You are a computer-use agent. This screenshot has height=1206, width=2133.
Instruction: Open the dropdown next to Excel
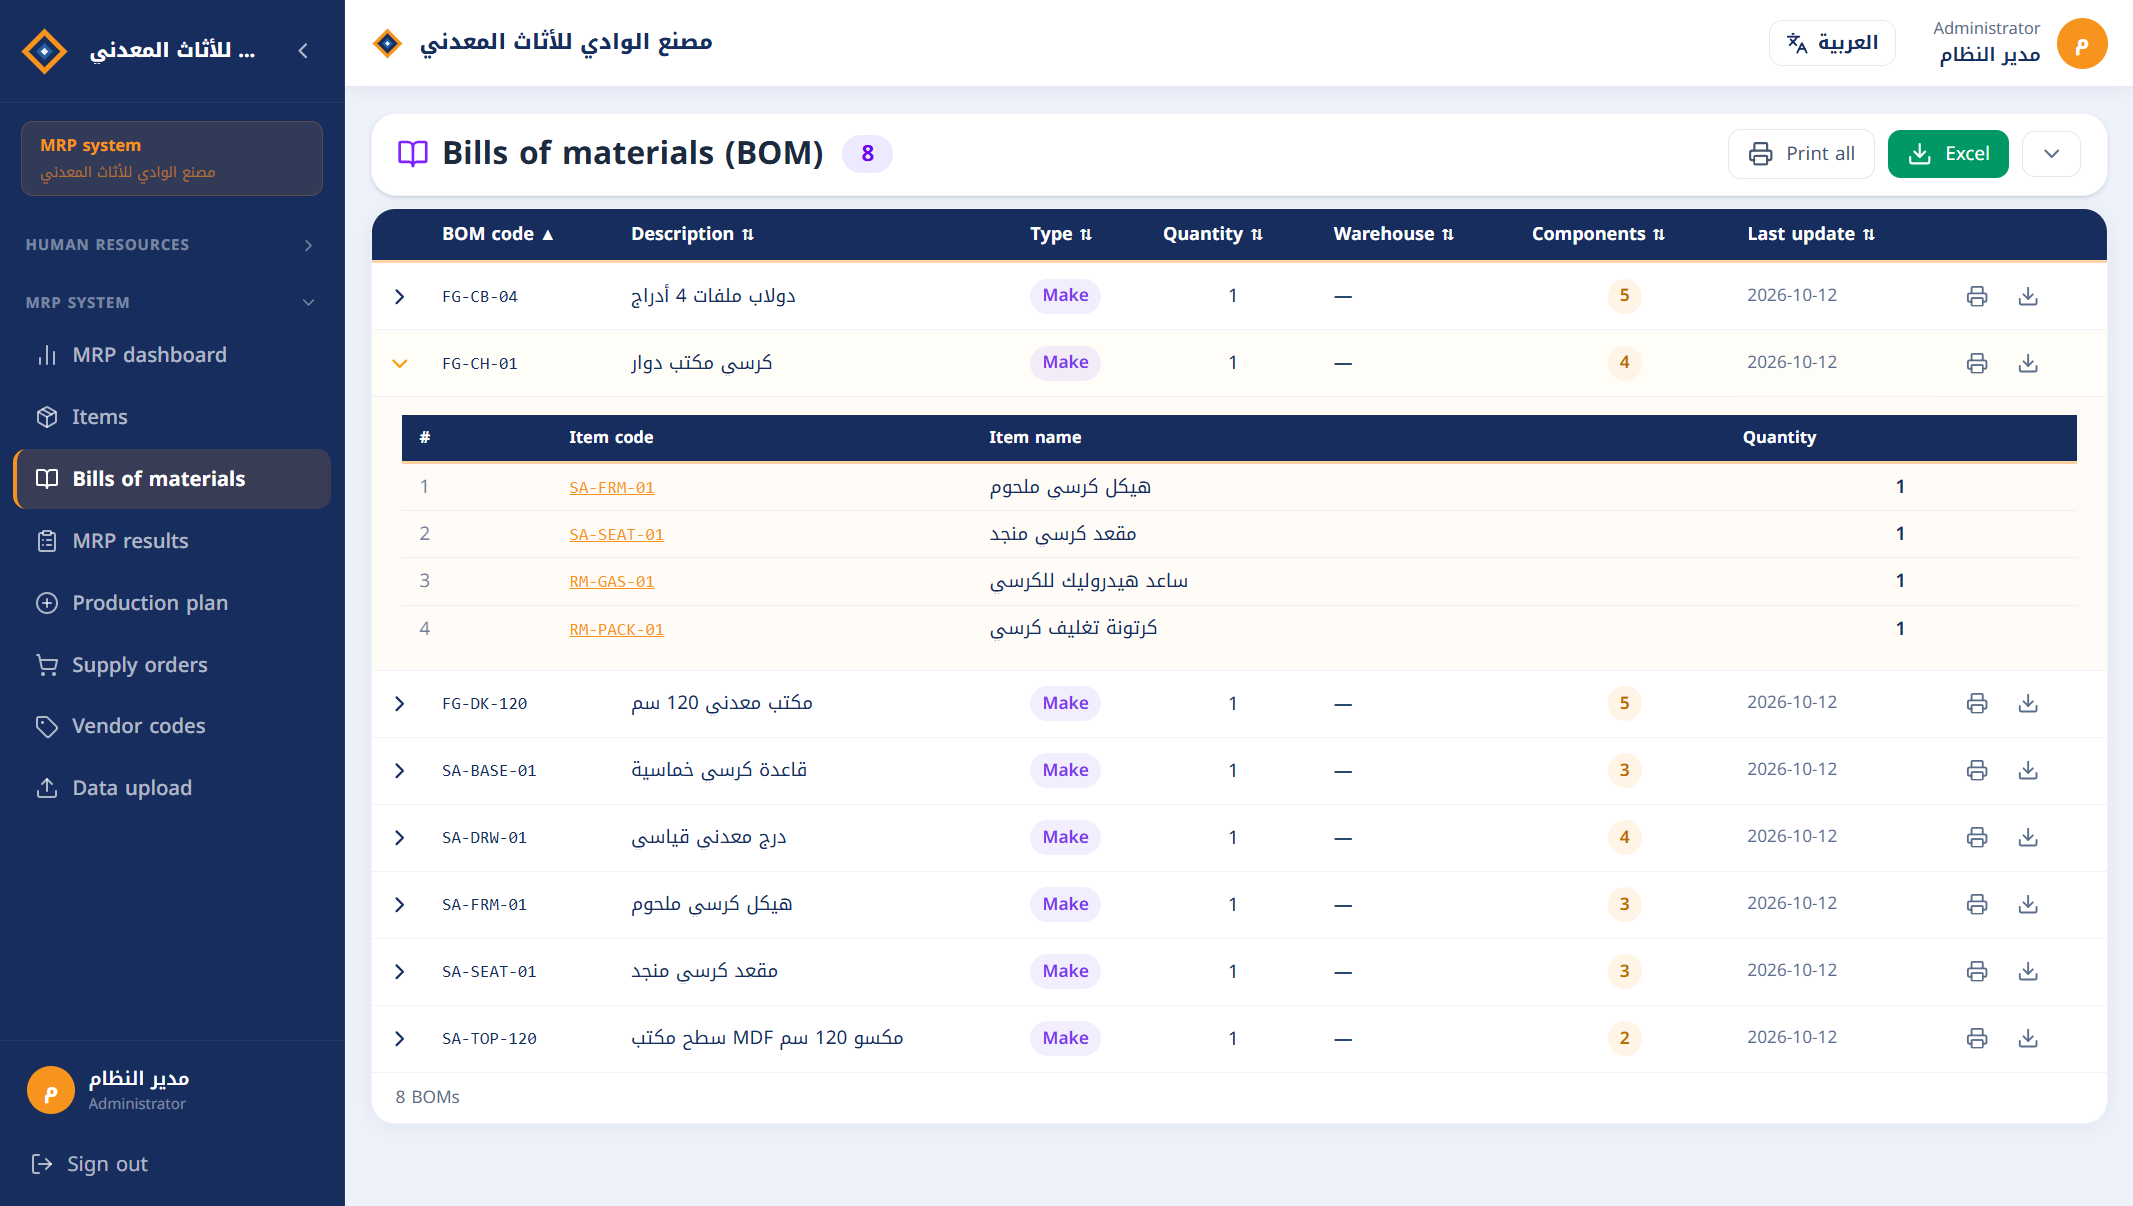(2051, 154)
